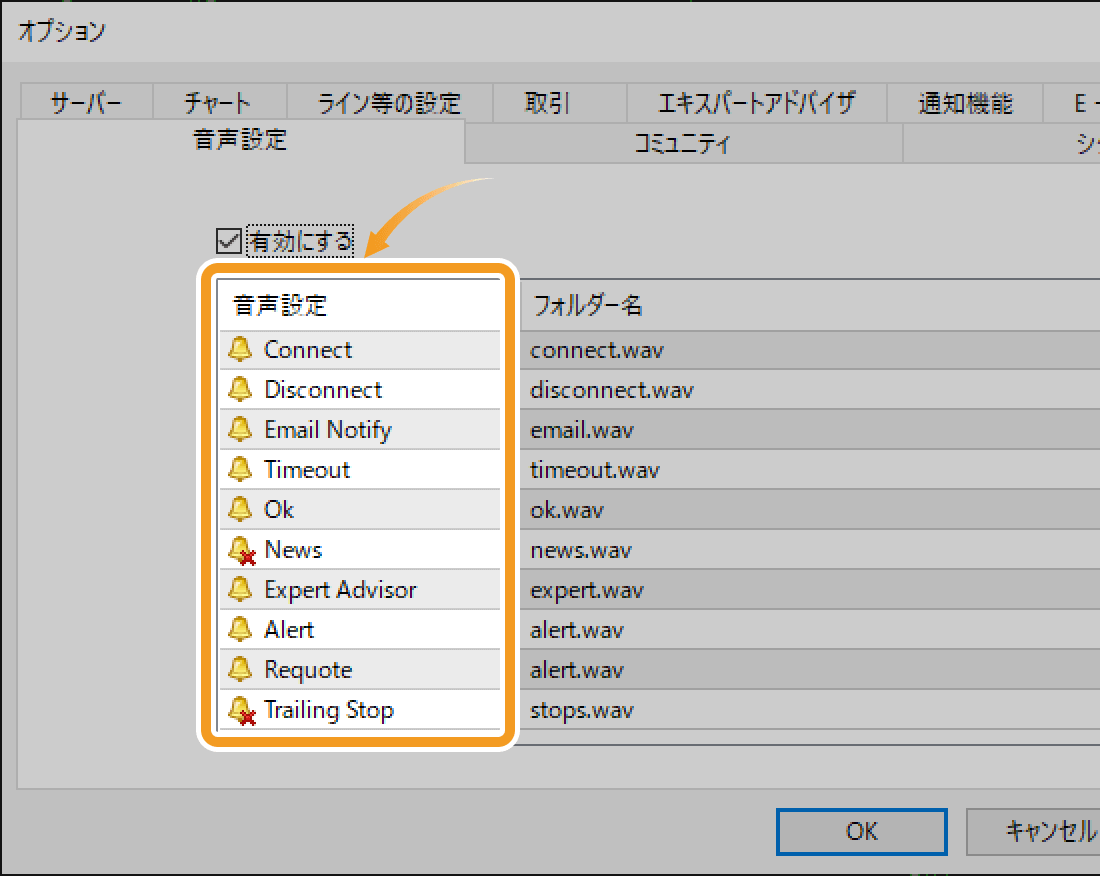Image resolution: width=1100 pixels, height=876 pixels.
Task: Click the bell icon next to Connect
Action: (x=241, y=349)
